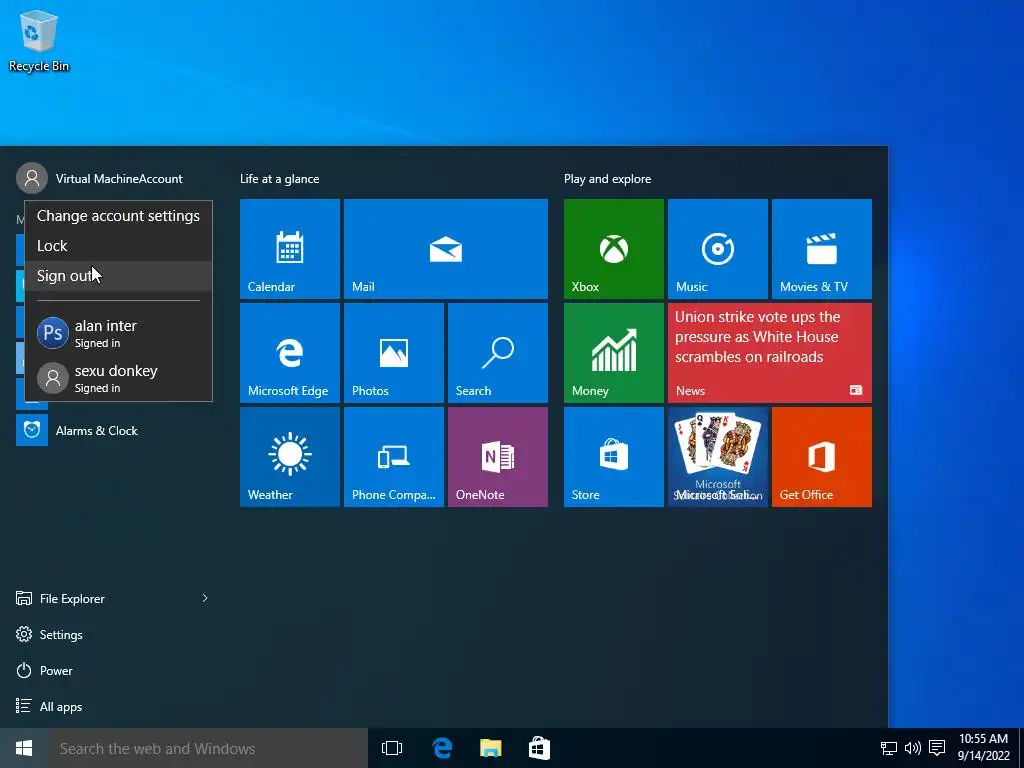Launch the OneNote tile
1024x768 pixels.
pos(498,456)
